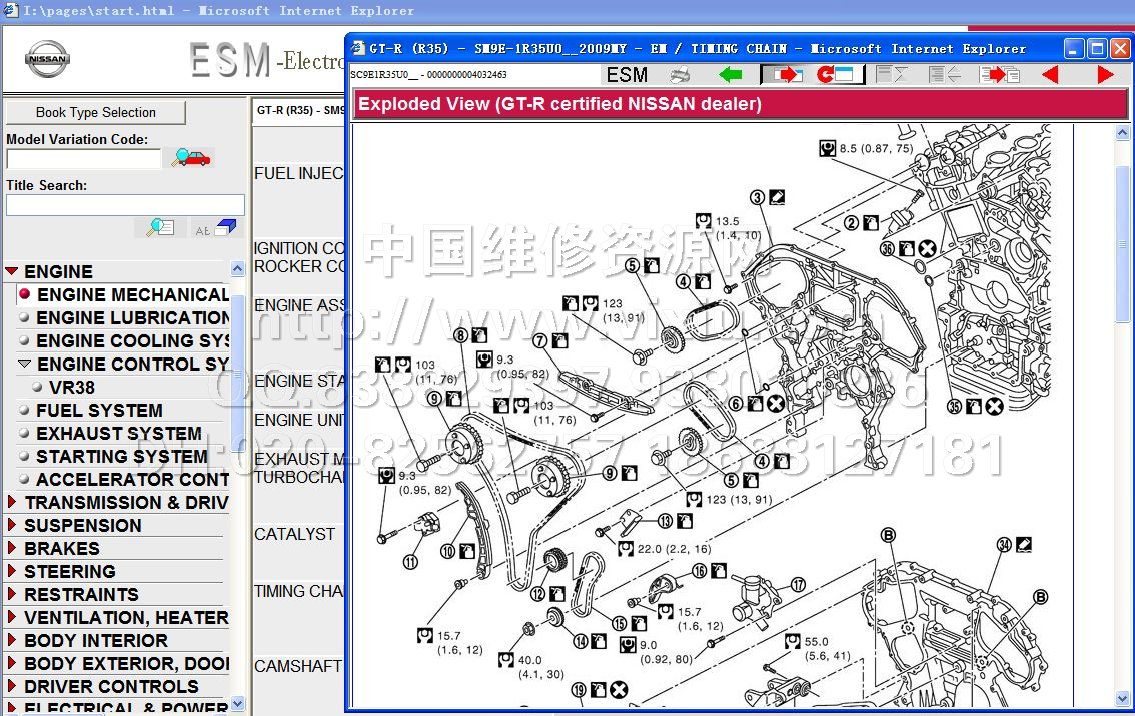
Task: Expand the BRAKES category
Action: [12, 548]
